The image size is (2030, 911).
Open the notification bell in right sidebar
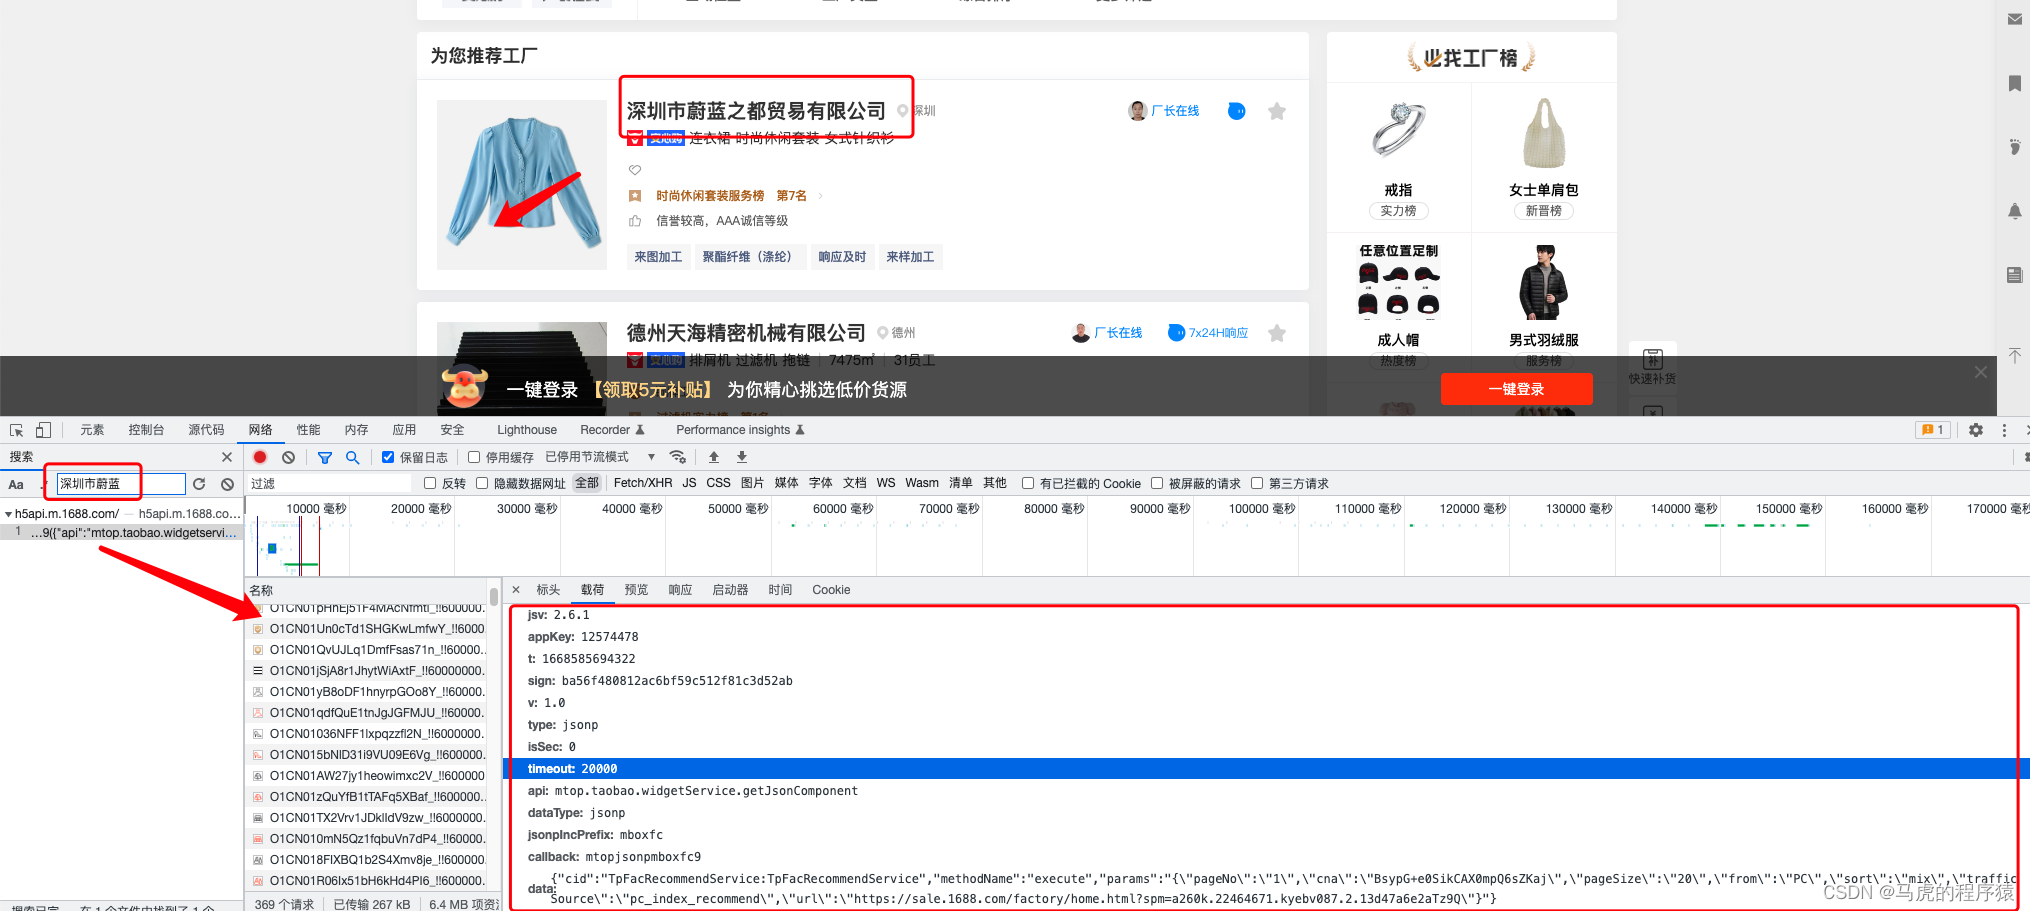click(2015, 211)
